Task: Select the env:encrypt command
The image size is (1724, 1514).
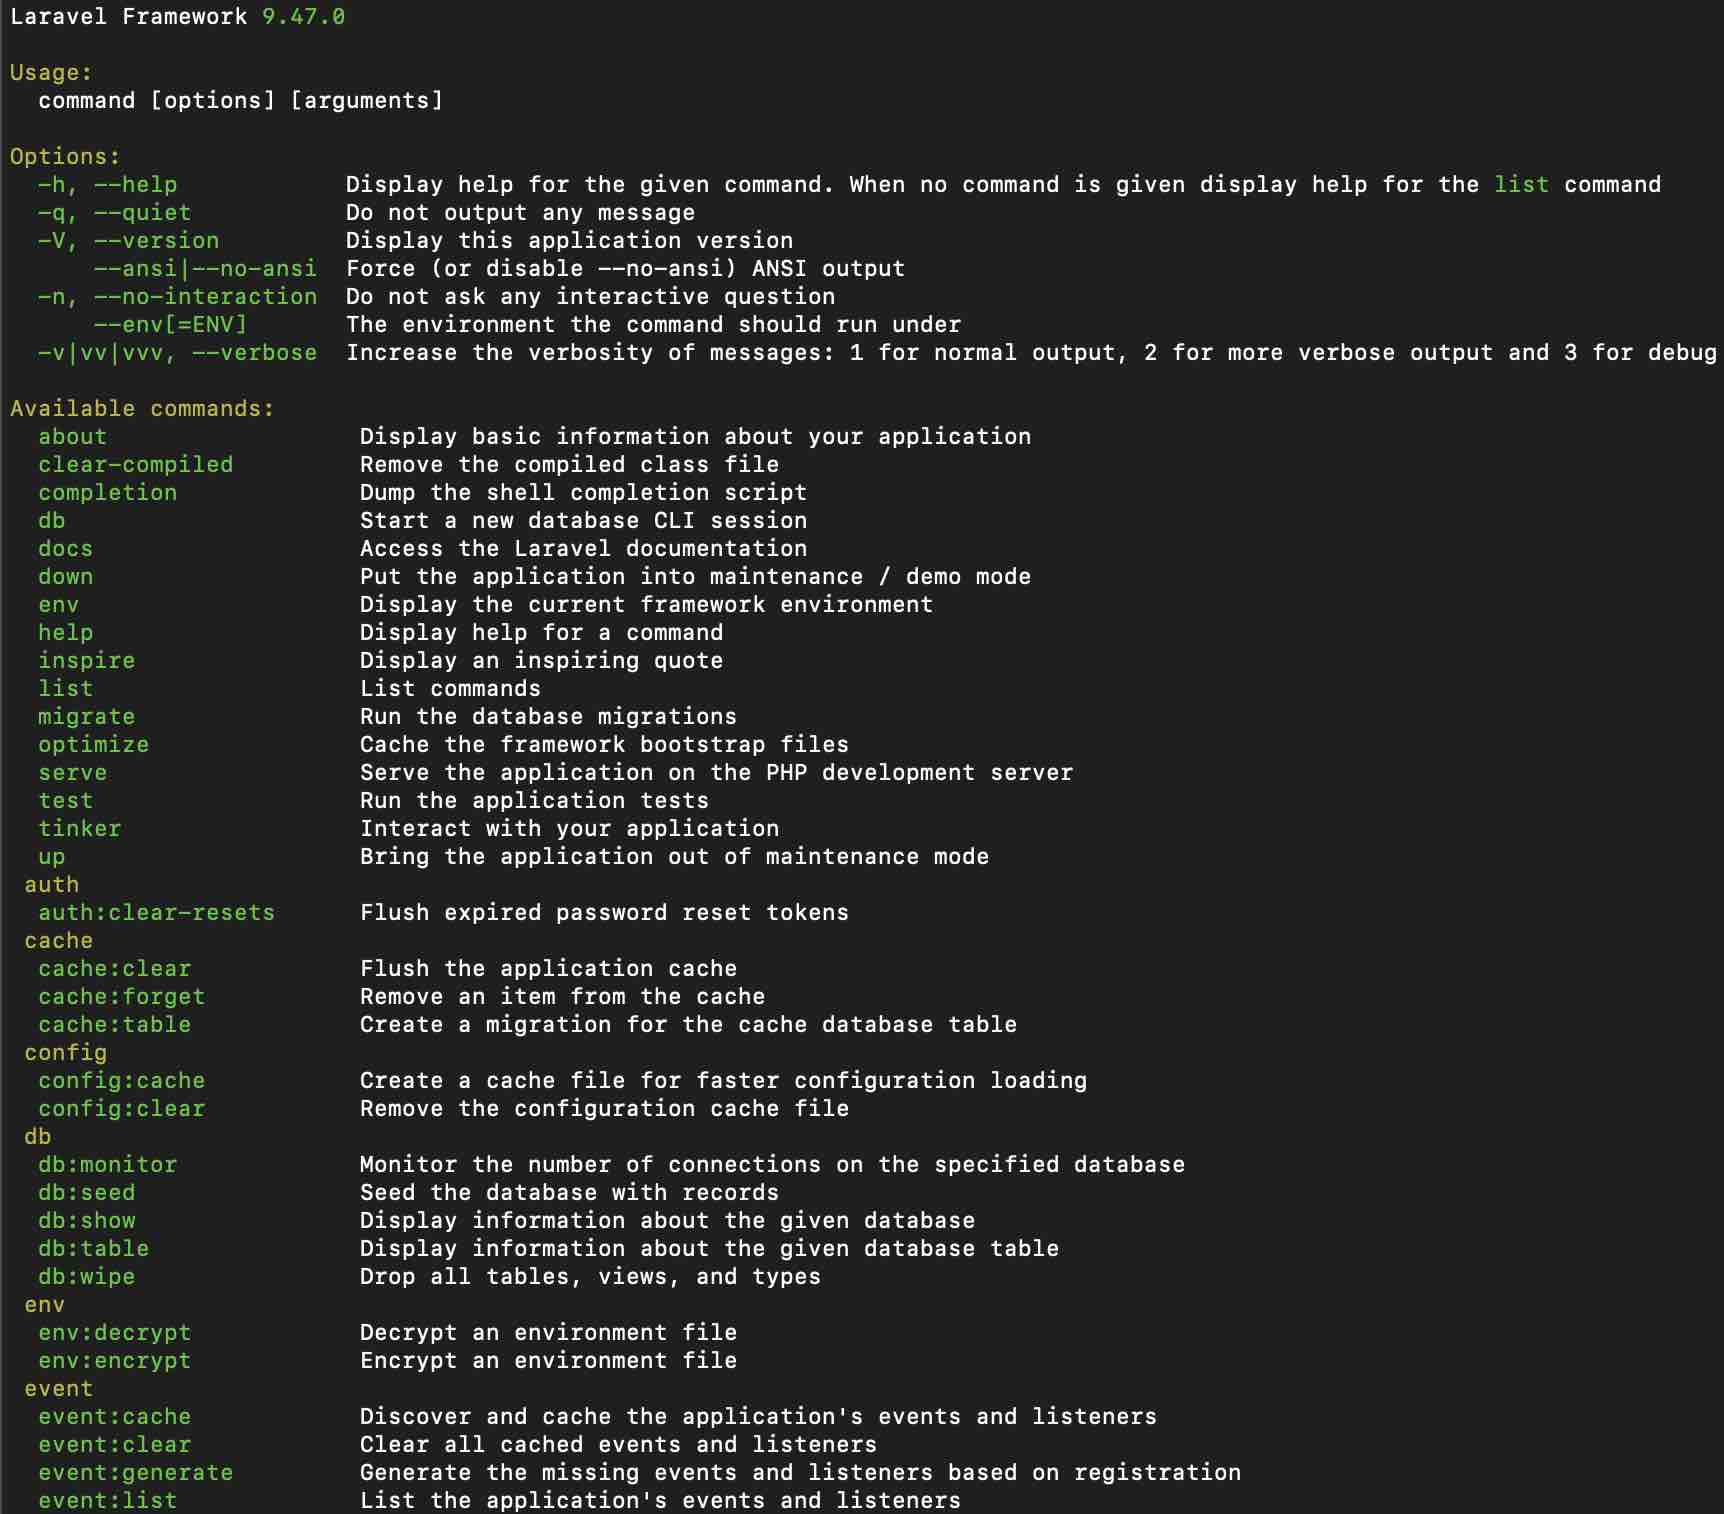Action: (114, 1360)
